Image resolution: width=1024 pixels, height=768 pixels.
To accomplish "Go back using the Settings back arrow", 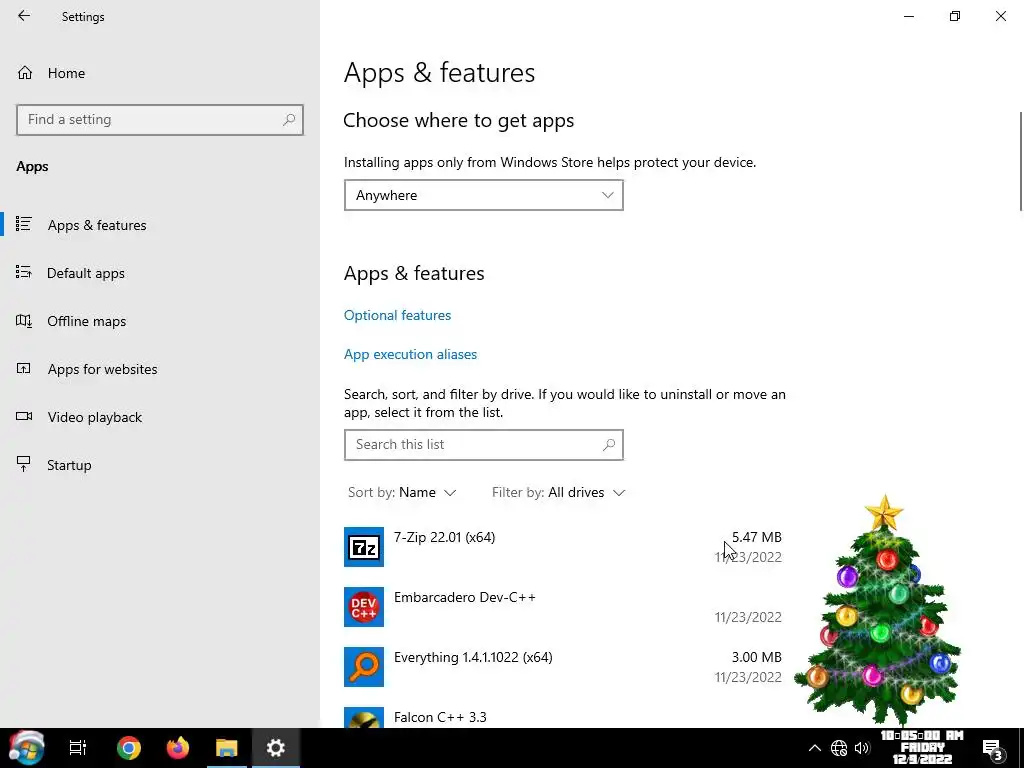I will [x=24, y=16].
